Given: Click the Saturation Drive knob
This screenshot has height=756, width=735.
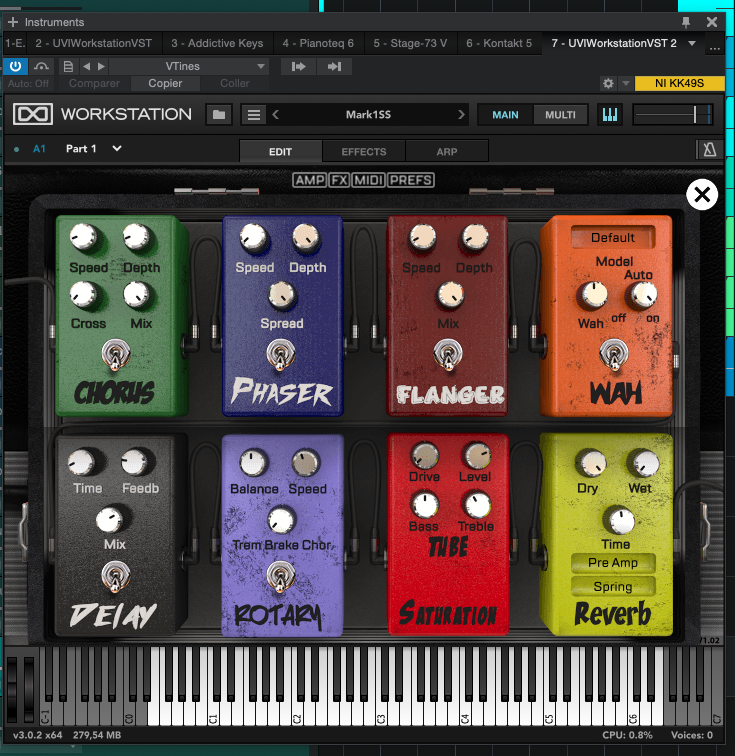Looking at the screenshot, I should [x=424, y=455].
